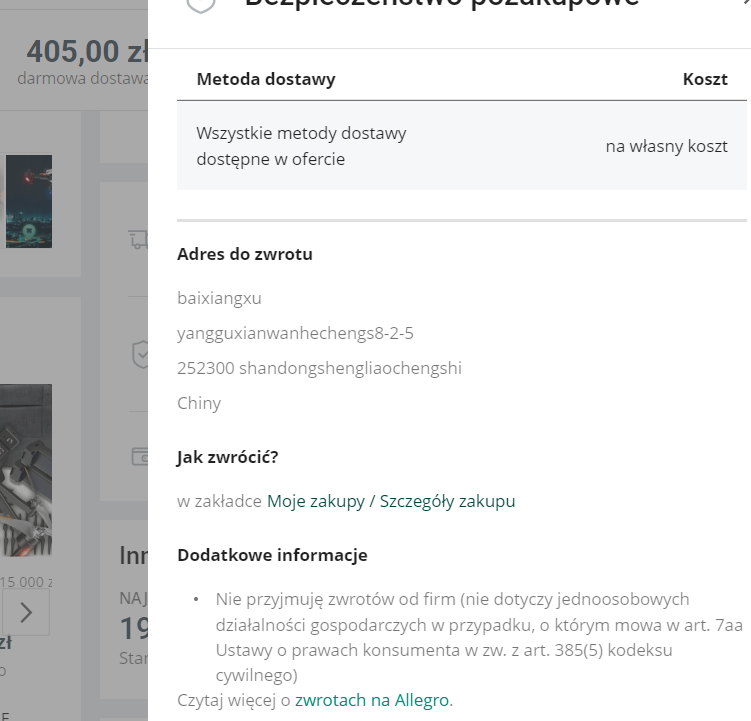Image resolution: width=751 pixels, height=721 pixels.
Task: Click the Adres do zwrotu heading
Action: (x=245, y=254)
